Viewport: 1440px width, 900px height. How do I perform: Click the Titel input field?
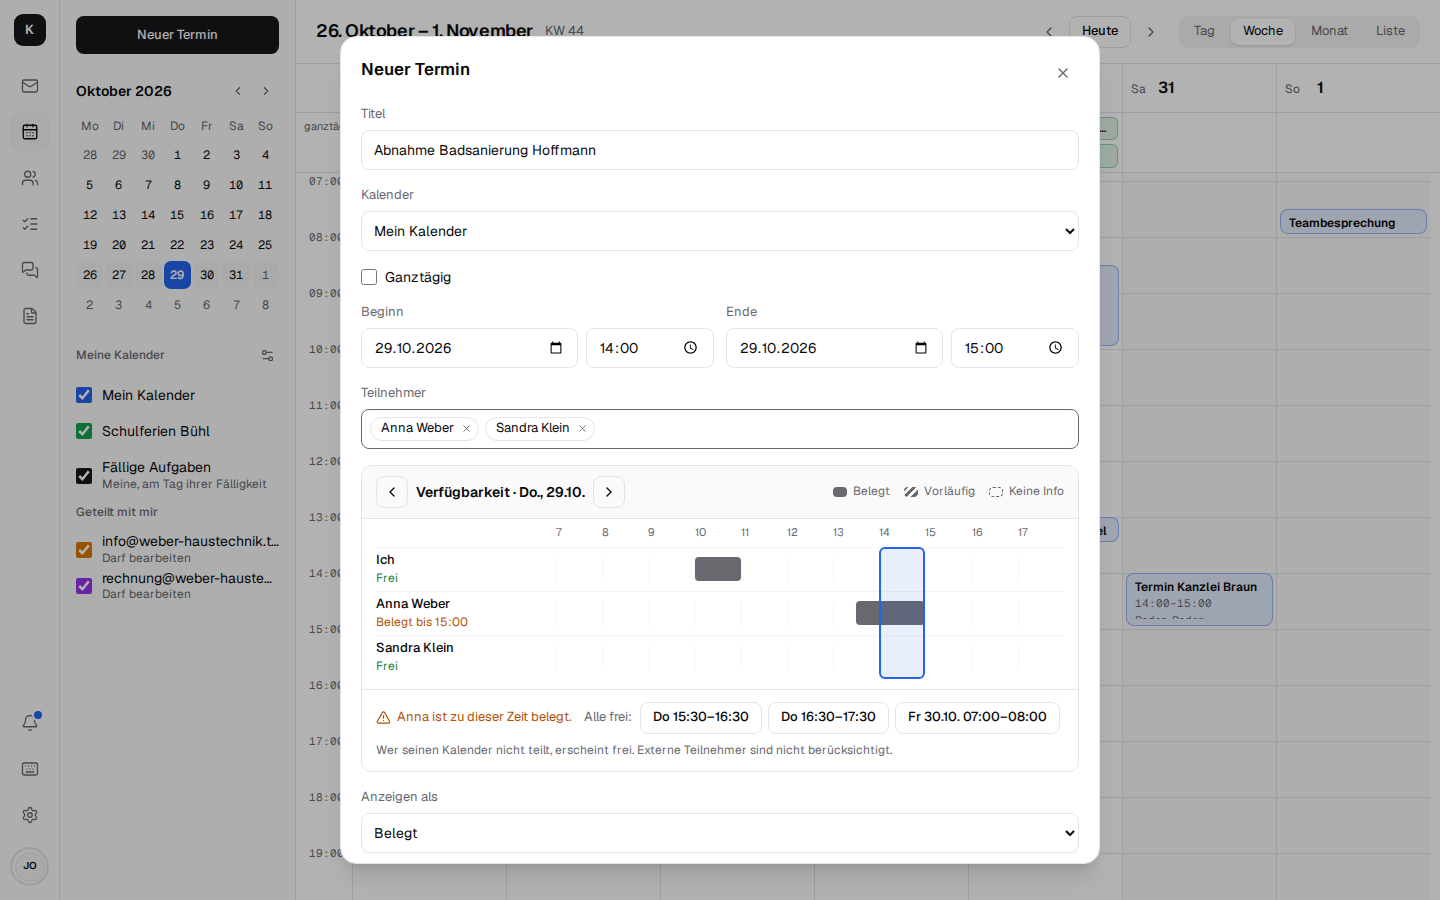(x=720, y=150)
